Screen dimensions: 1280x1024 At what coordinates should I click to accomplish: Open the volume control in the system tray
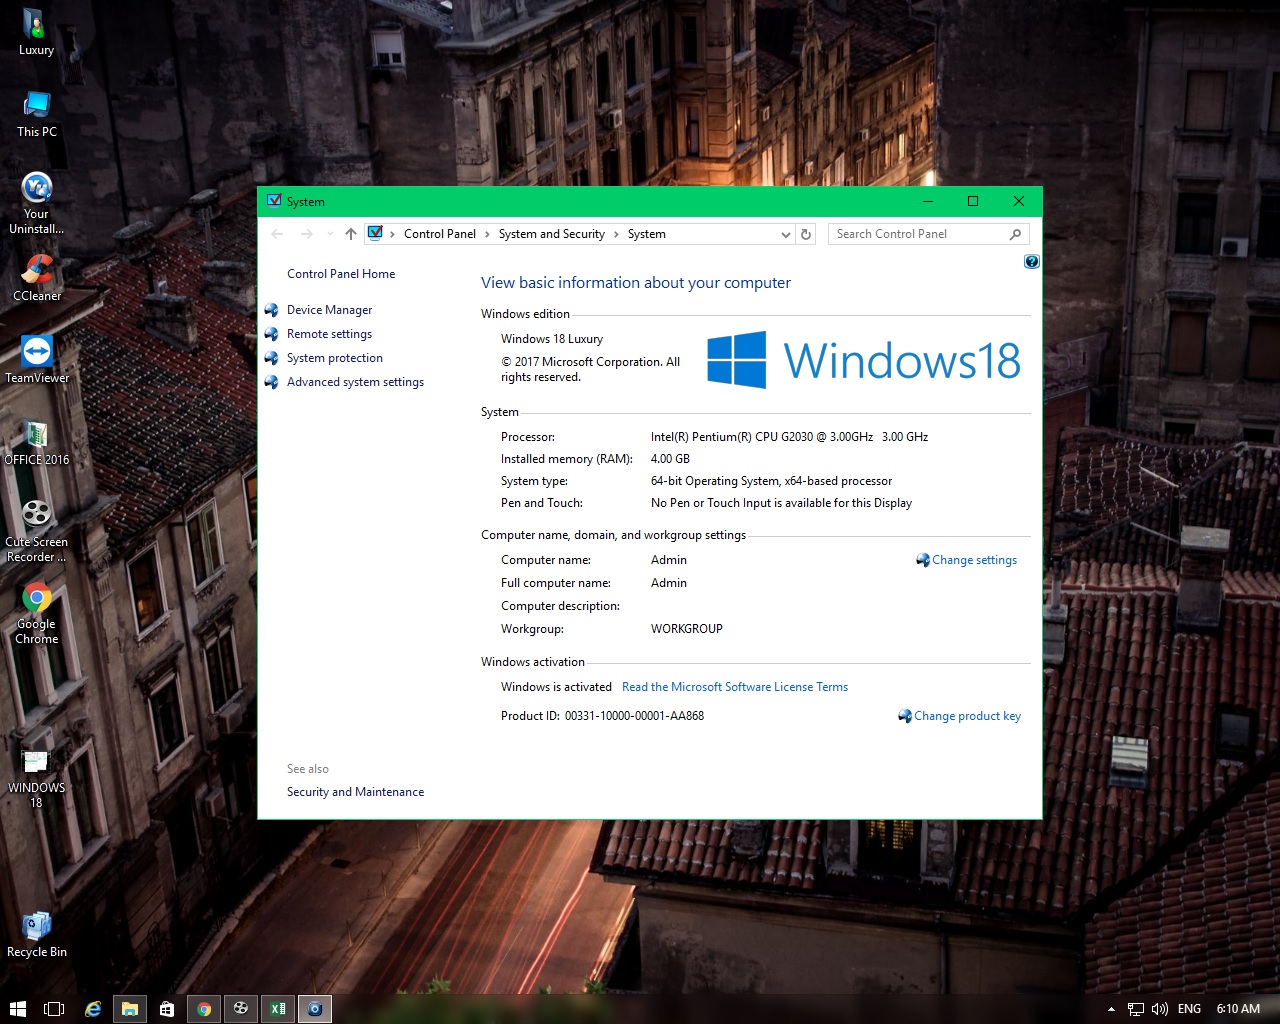click(x=1159, y=1009)
